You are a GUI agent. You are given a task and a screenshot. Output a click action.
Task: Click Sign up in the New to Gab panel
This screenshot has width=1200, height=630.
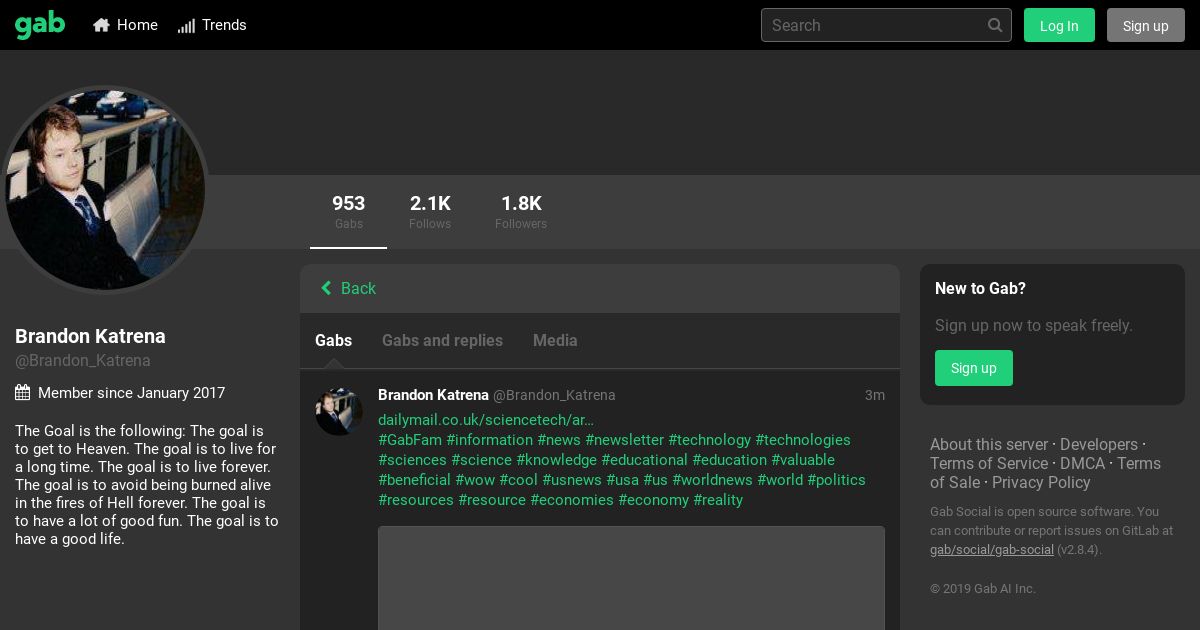[x=974, y=368]
